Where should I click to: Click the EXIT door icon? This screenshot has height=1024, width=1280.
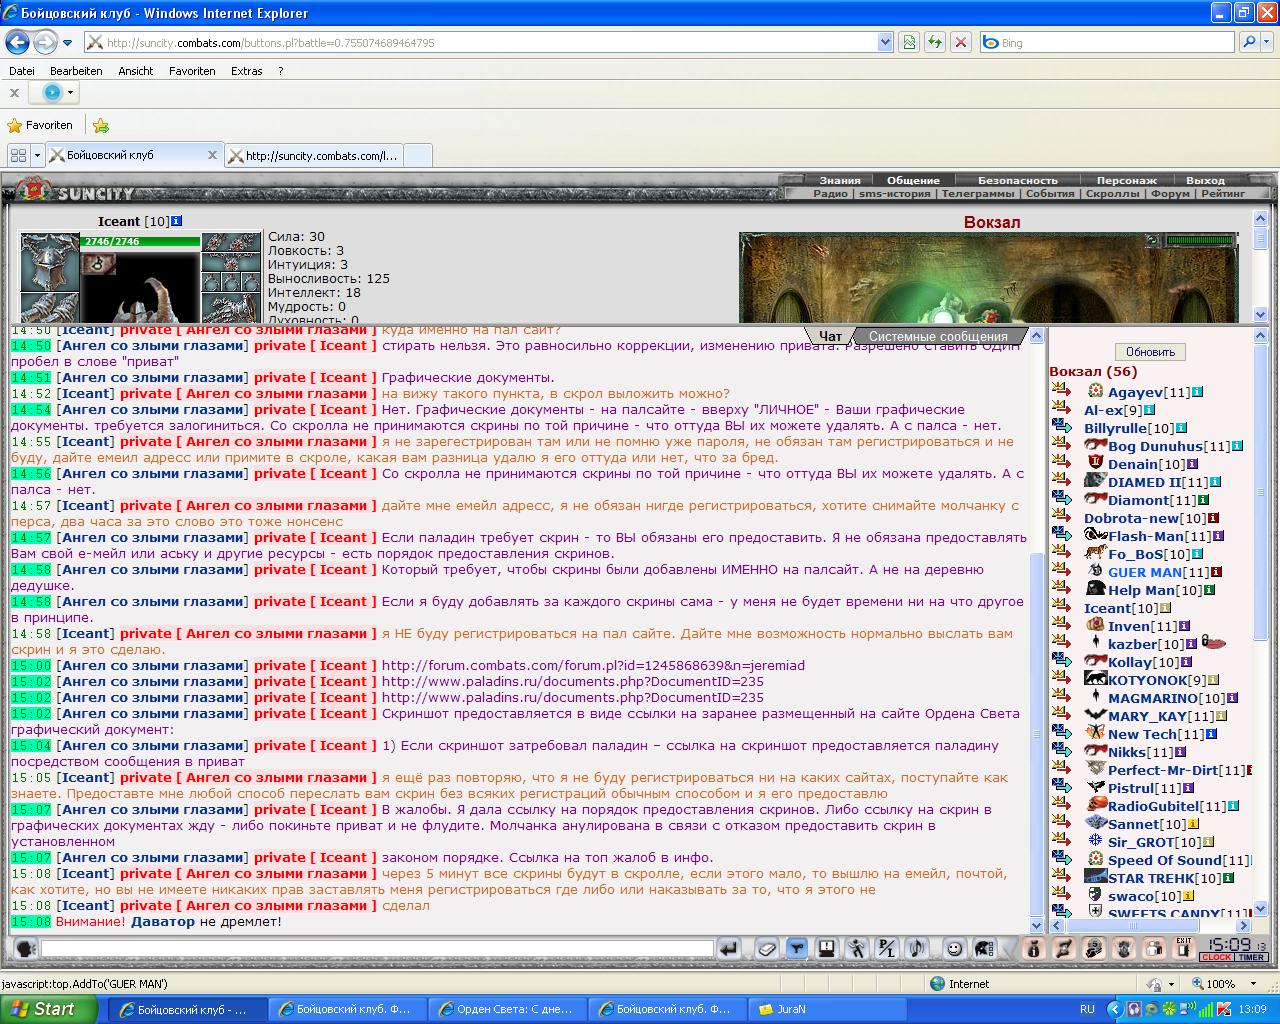click(x=1184, y=948)
